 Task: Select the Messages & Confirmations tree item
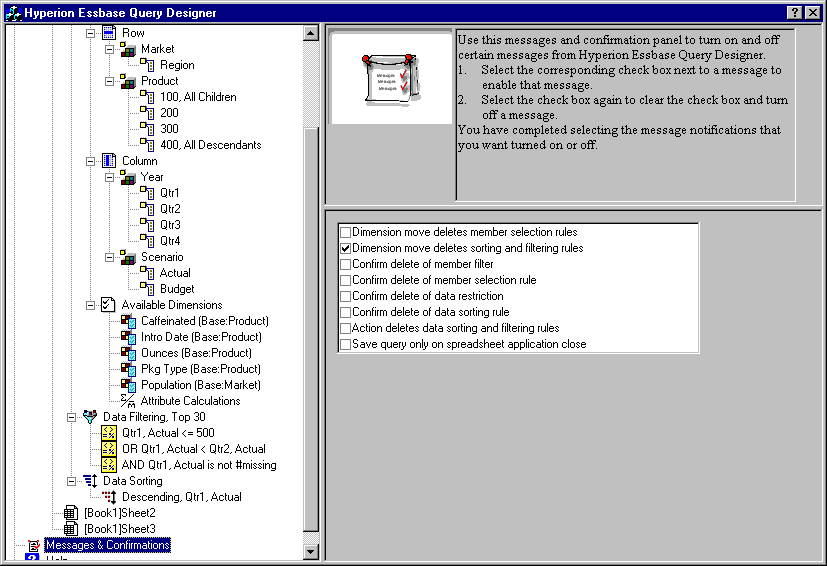tap(107, 545)
